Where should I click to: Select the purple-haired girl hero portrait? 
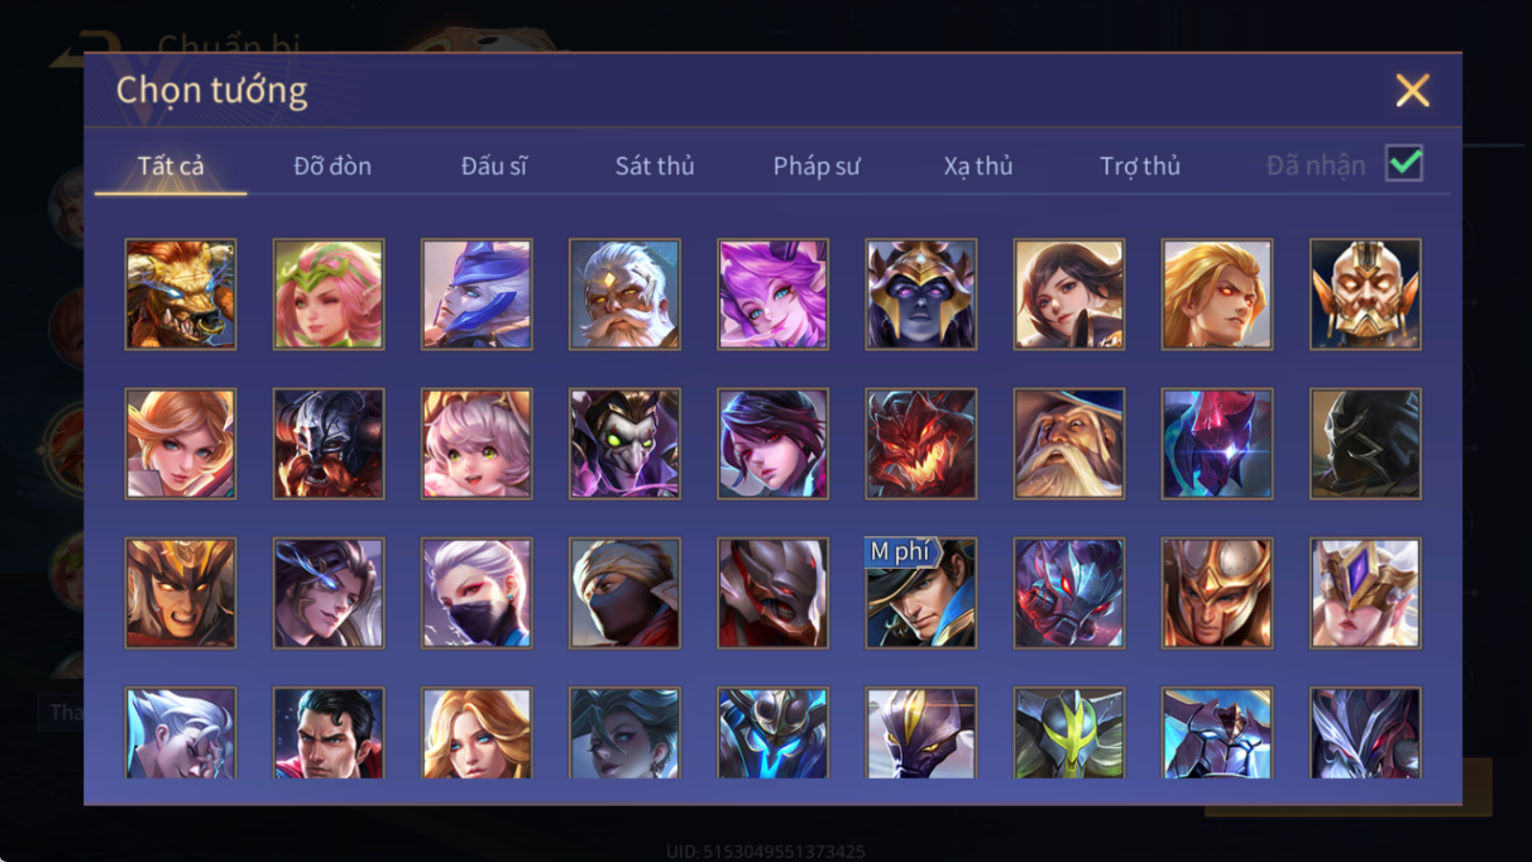tap(772, 294)
